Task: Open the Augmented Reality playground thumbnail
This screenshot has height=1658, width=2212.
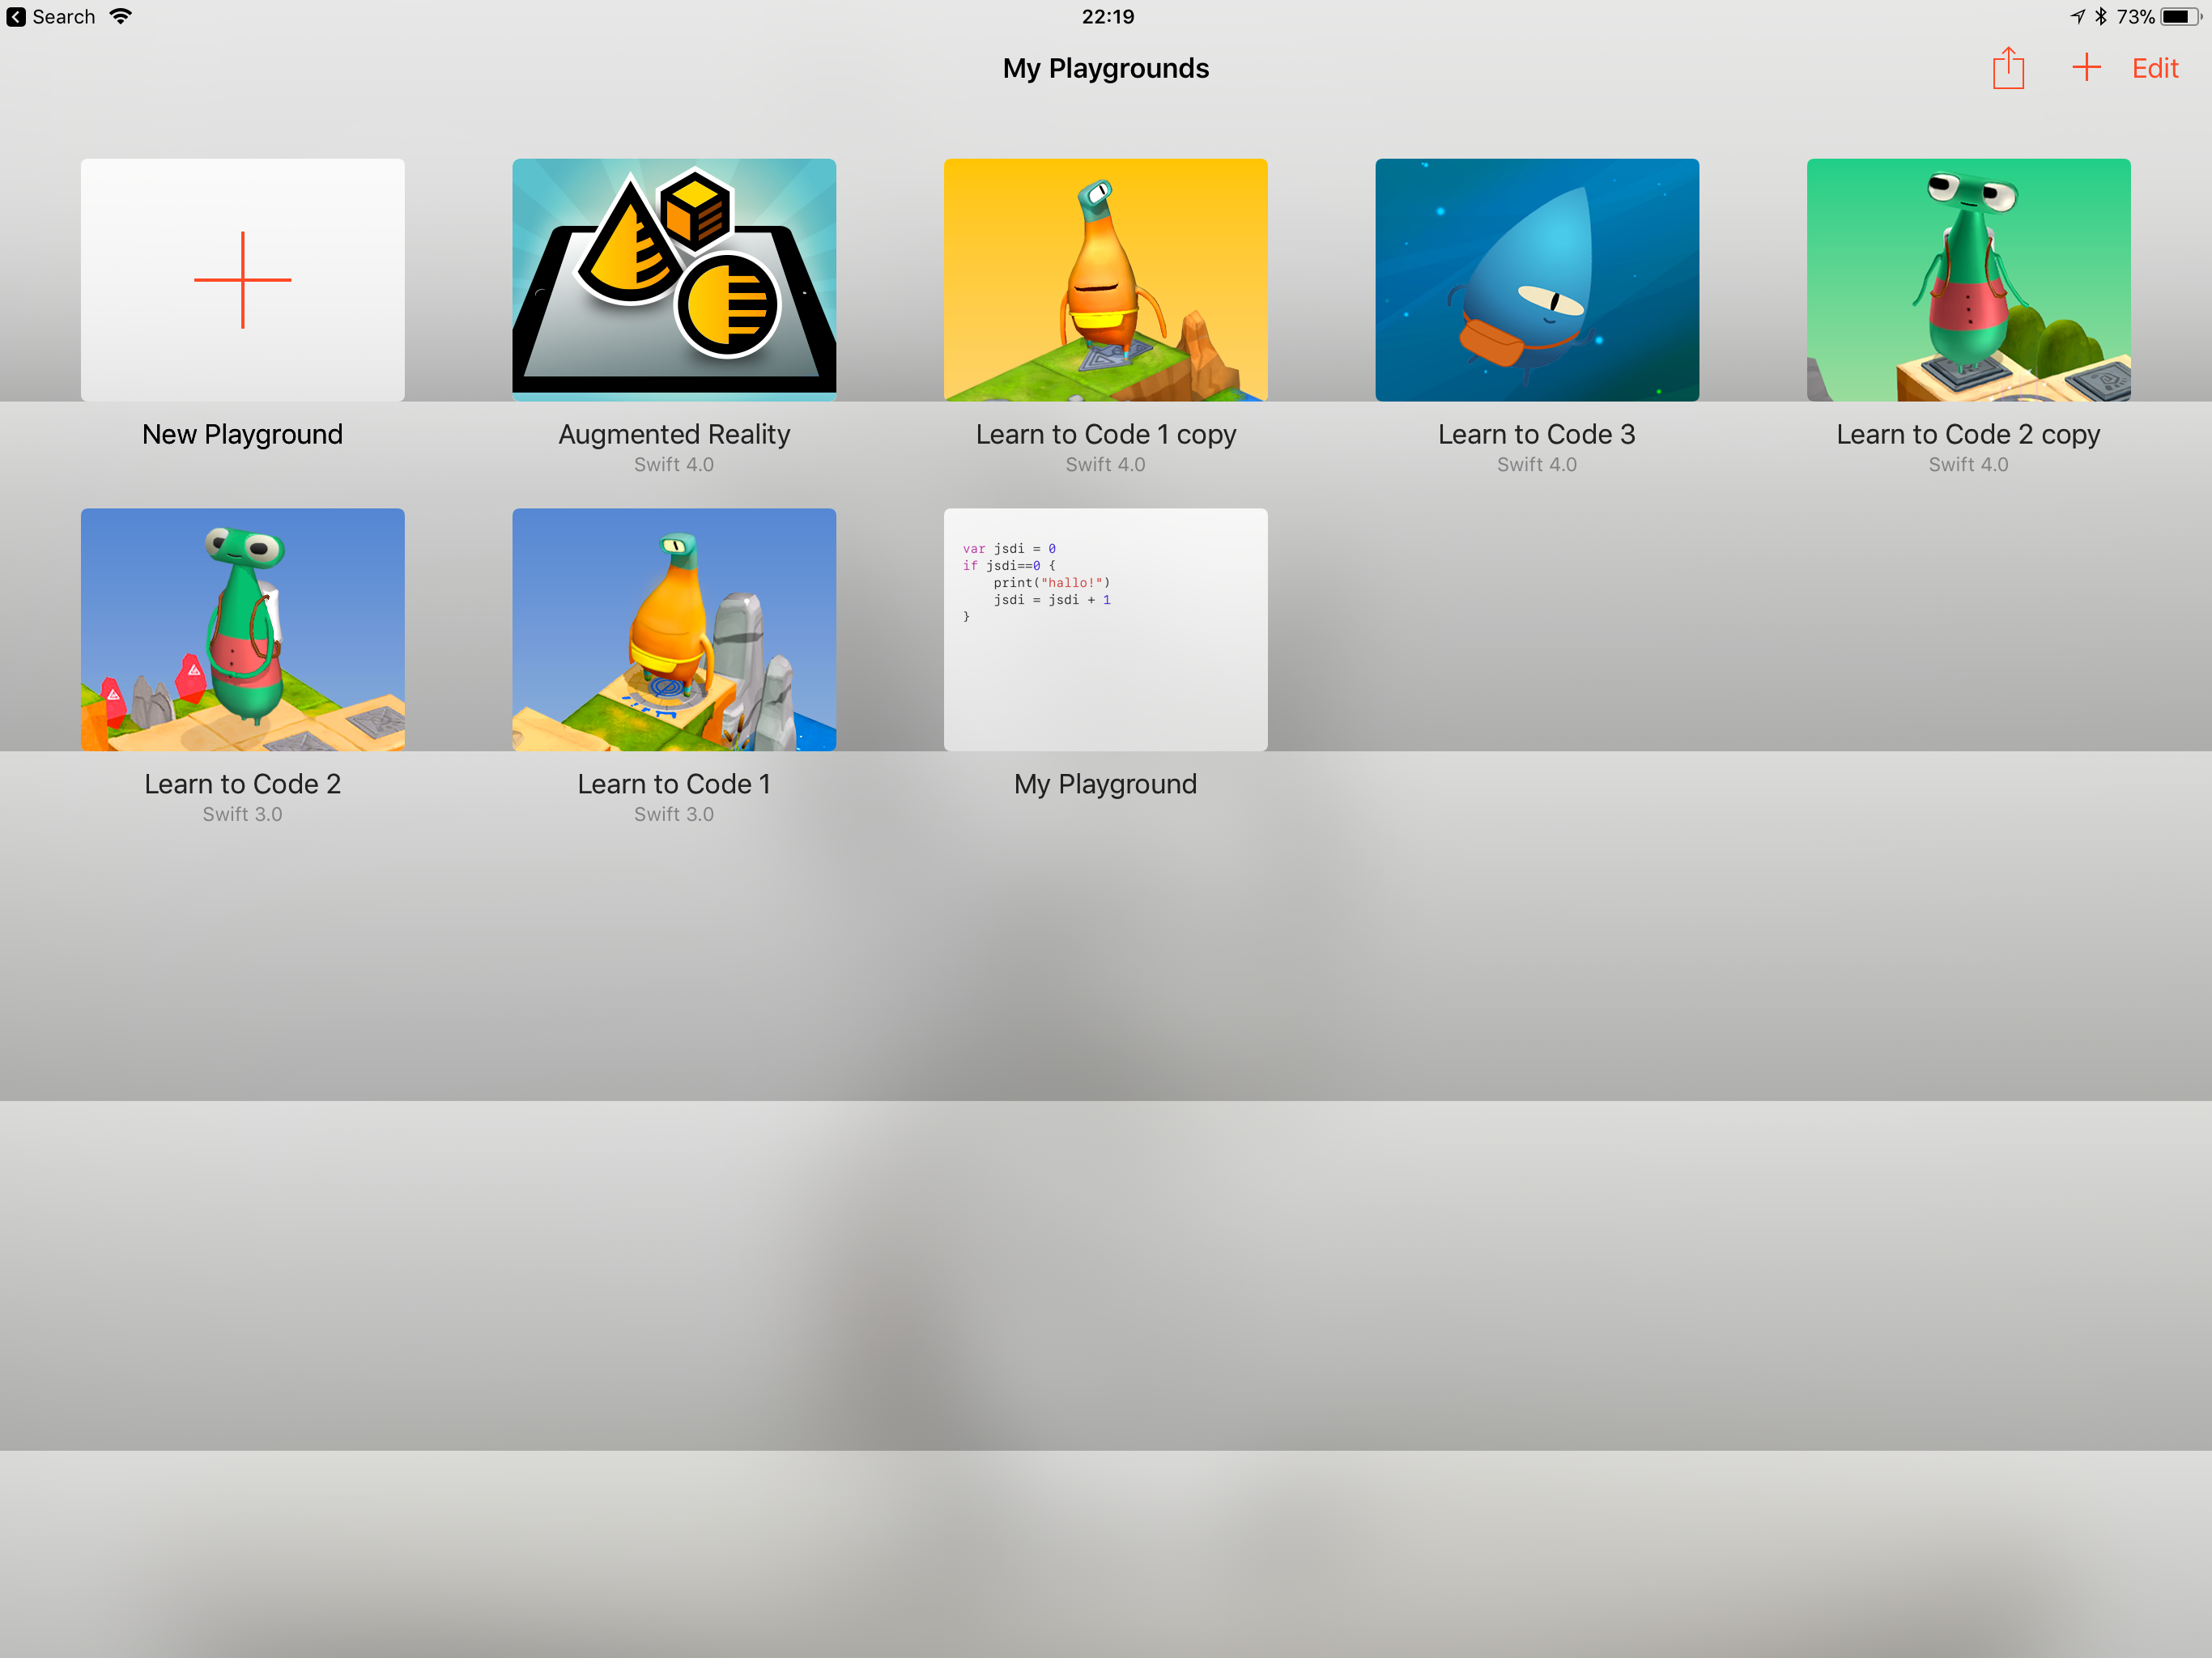Action: [674, 280]
